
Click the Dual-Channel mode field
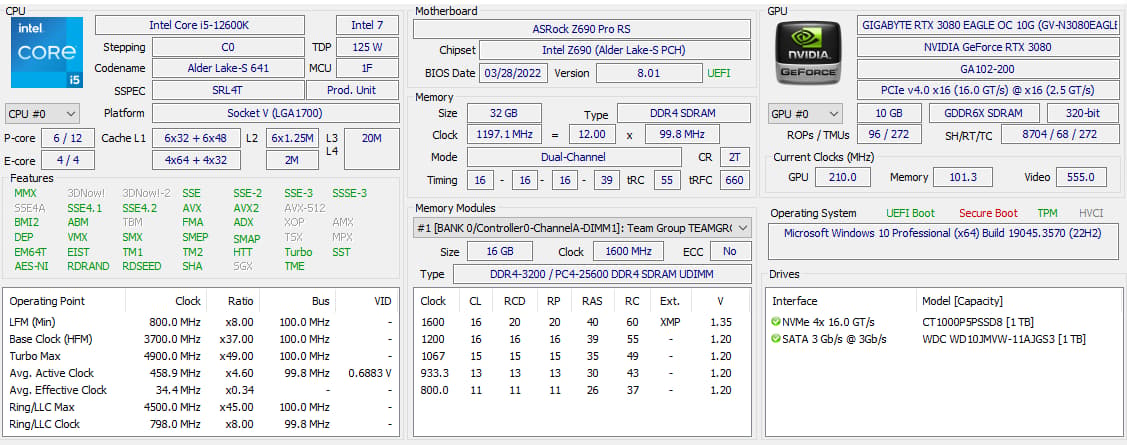(574, 157)
